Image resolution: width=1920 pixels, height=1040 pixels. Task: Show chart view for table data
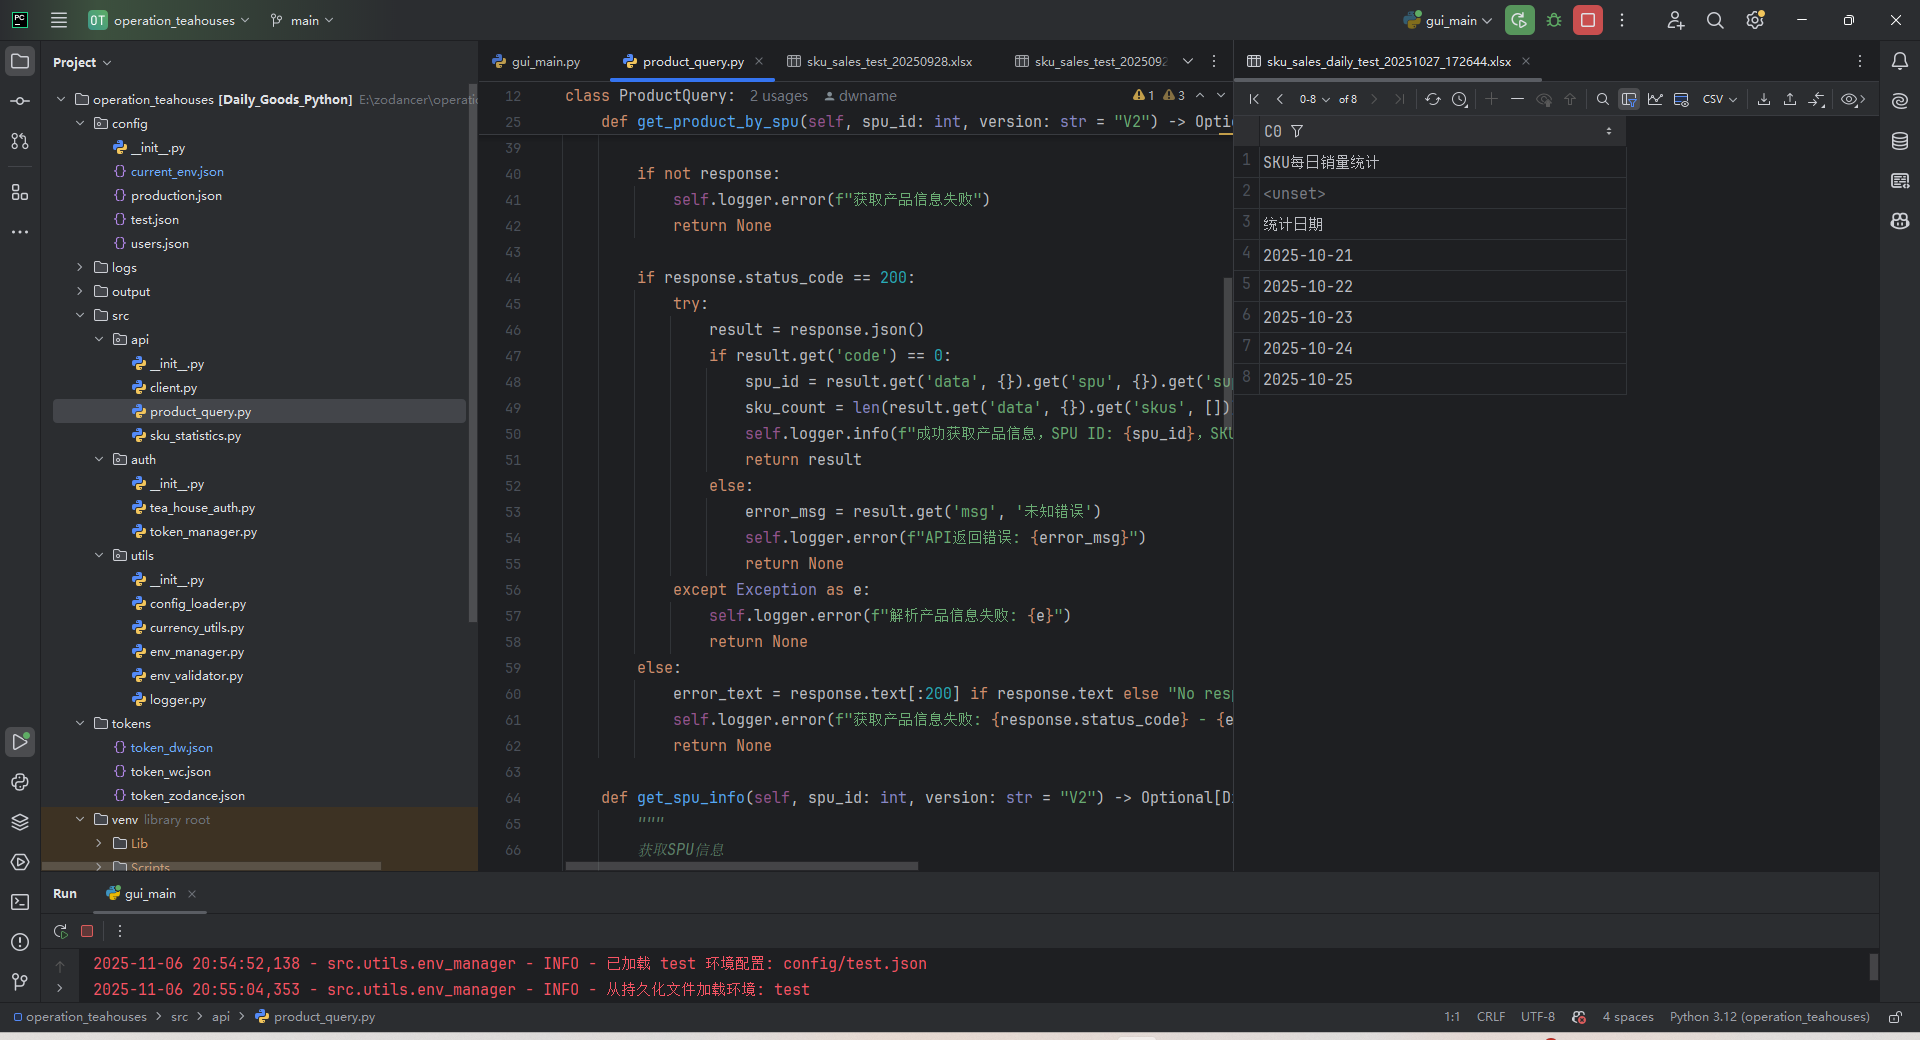point(1656,99)
